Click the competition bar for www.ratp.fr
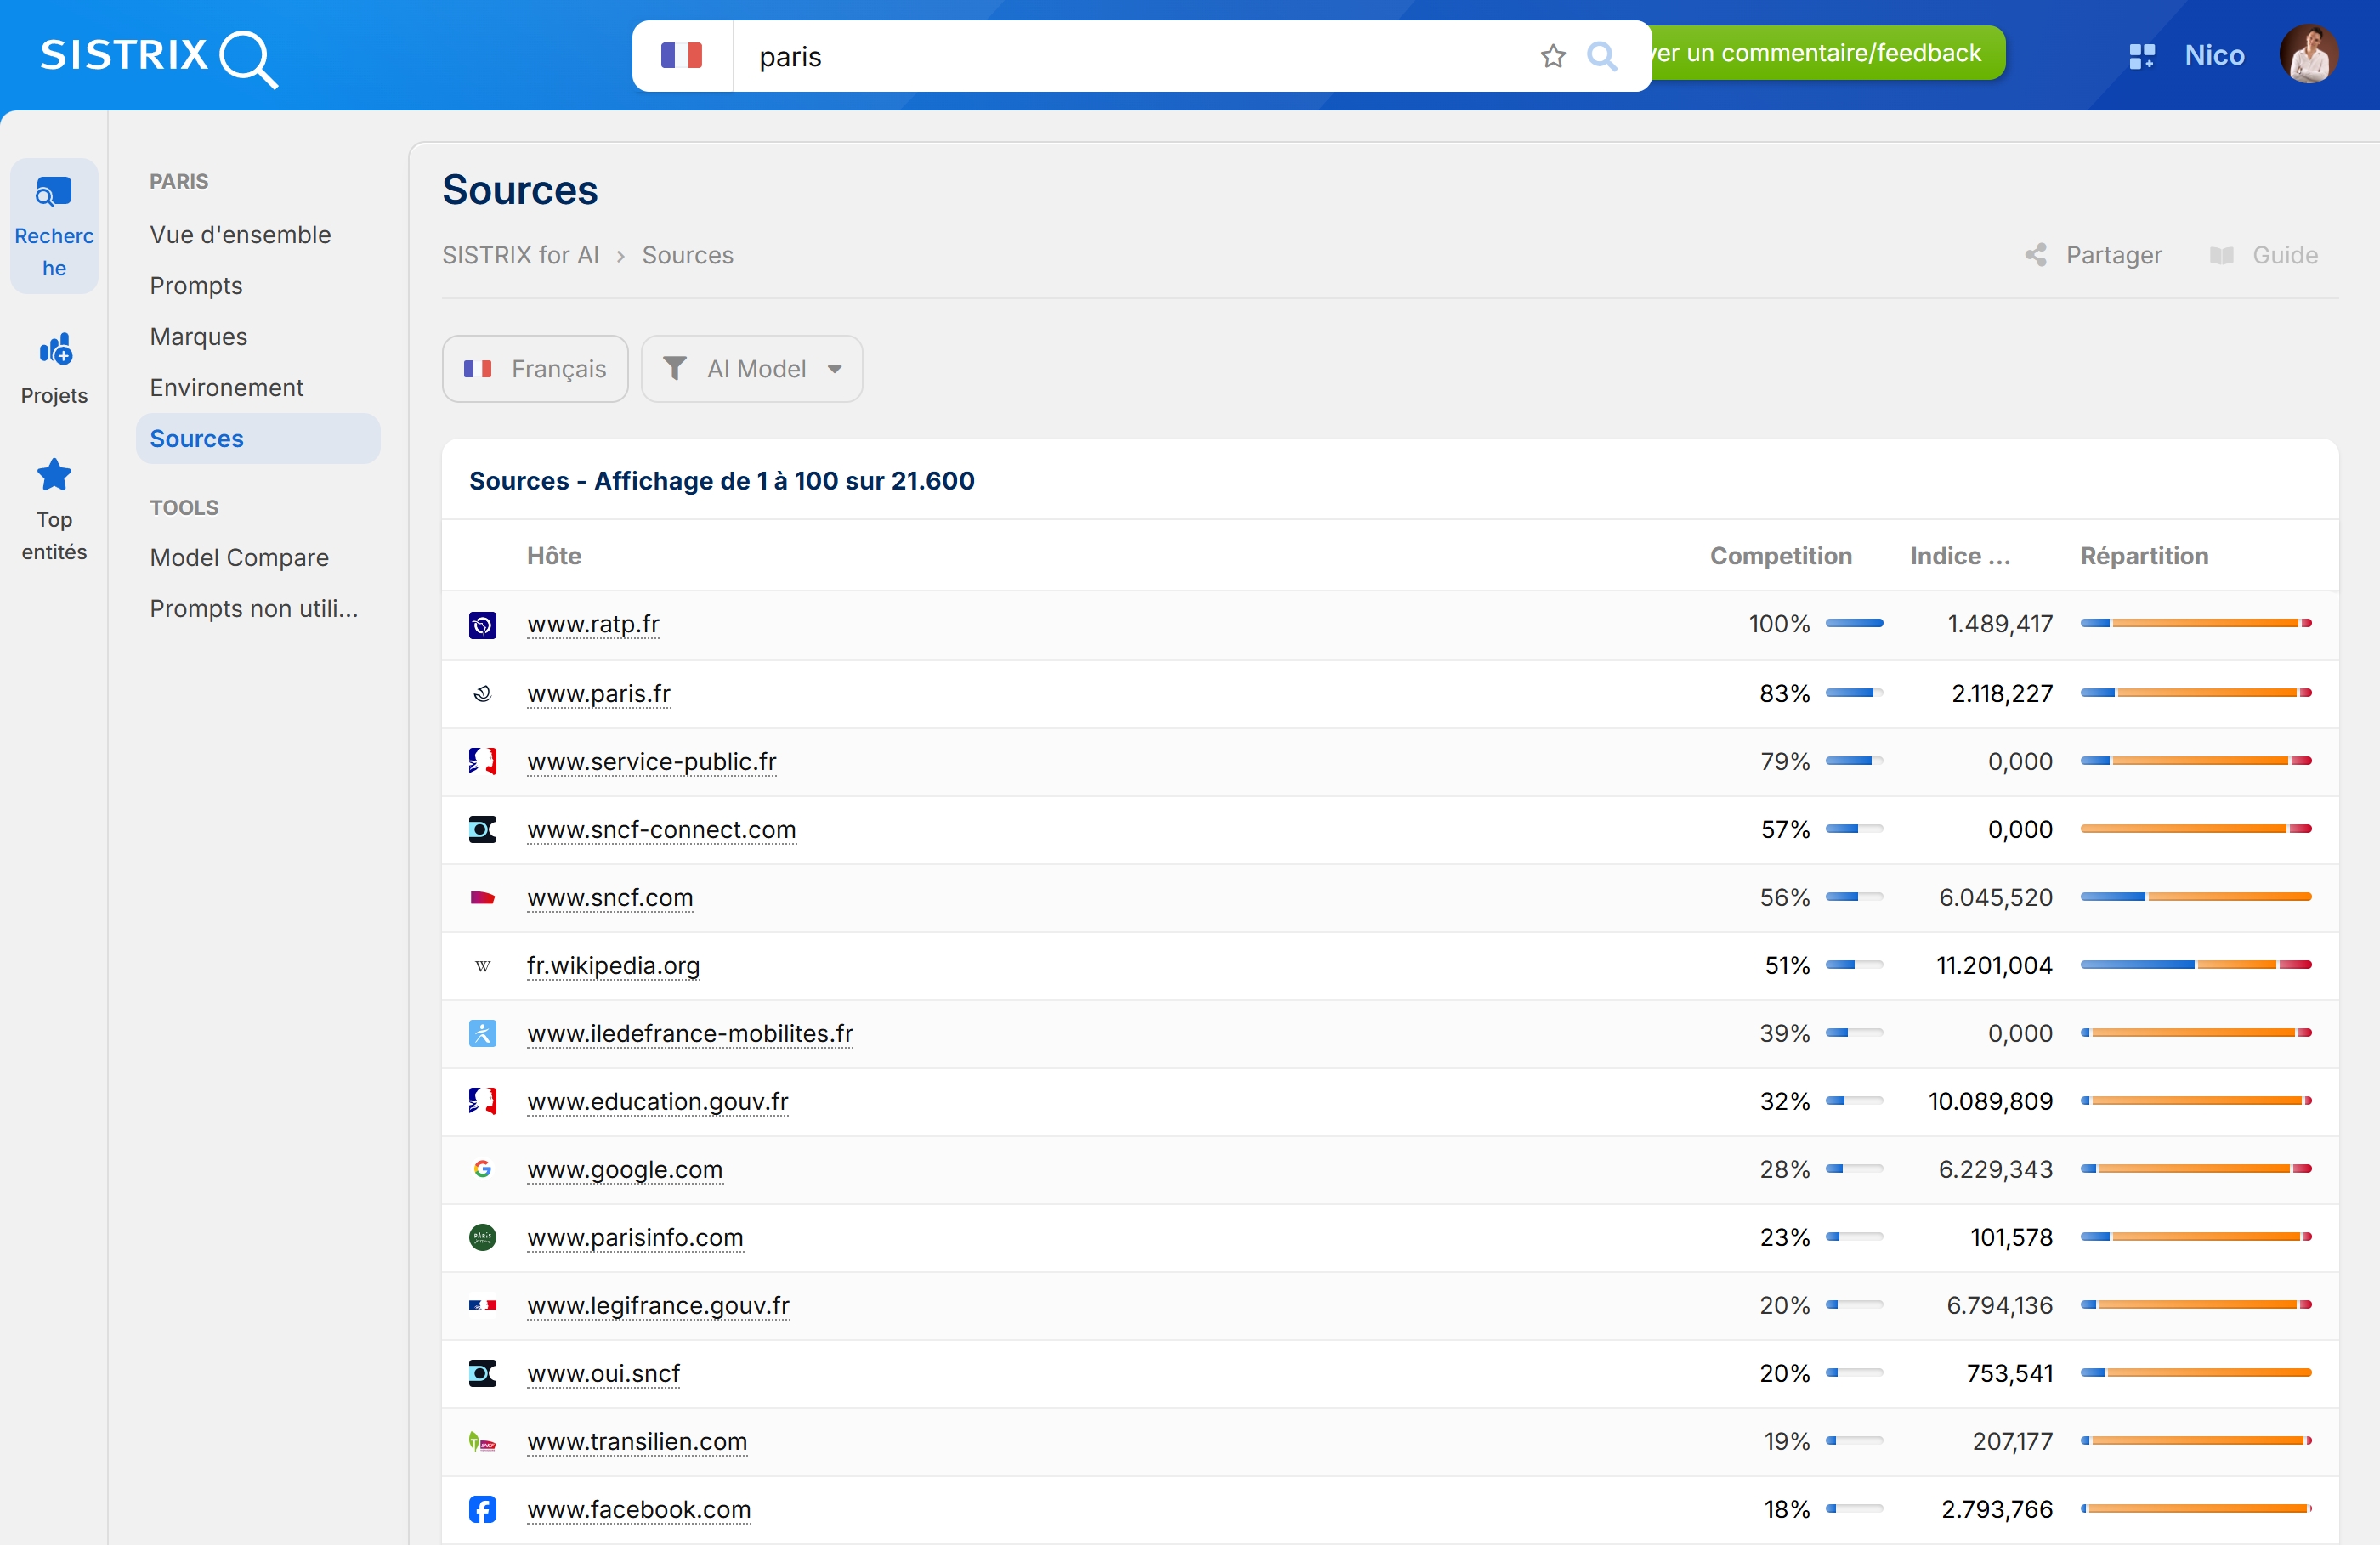This screenshot has height=1545, width=2380. point(1854,623)
